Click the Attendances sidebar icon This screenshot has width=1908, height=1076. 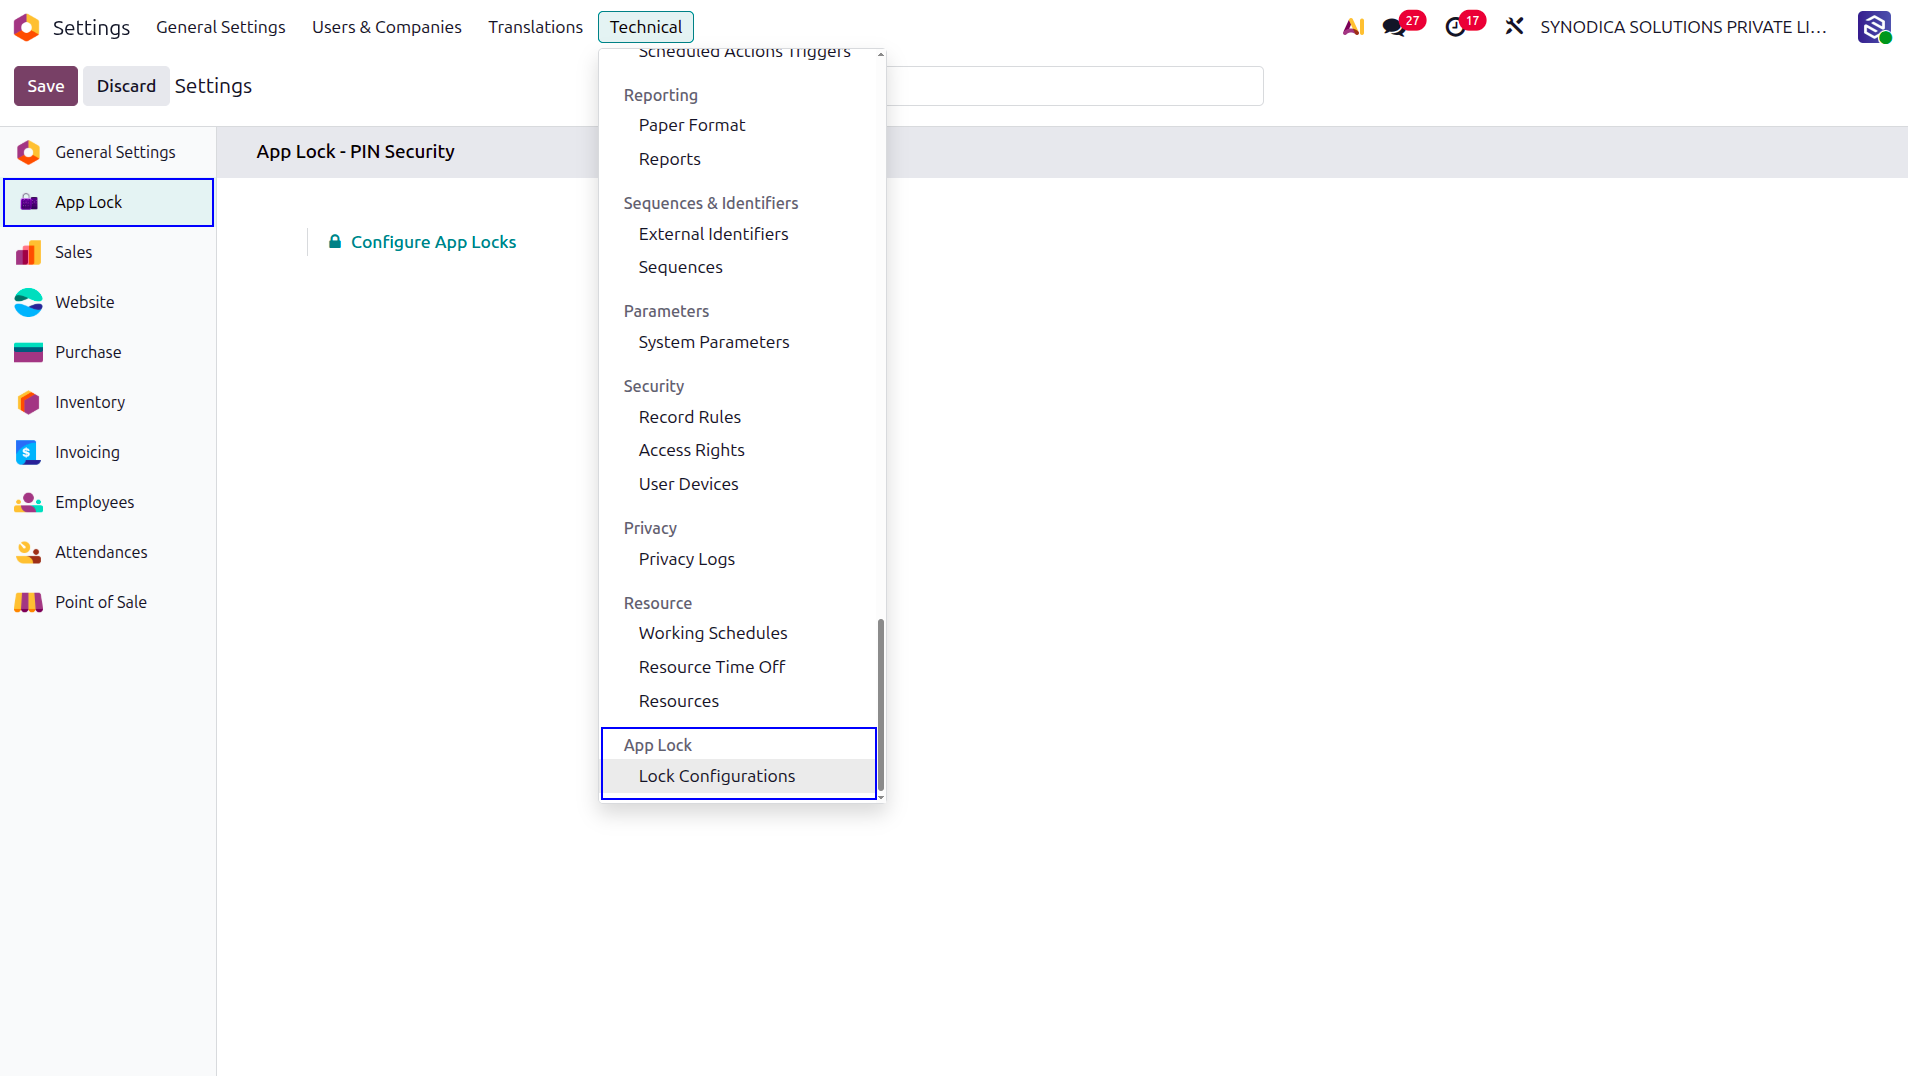coord(28,552)
